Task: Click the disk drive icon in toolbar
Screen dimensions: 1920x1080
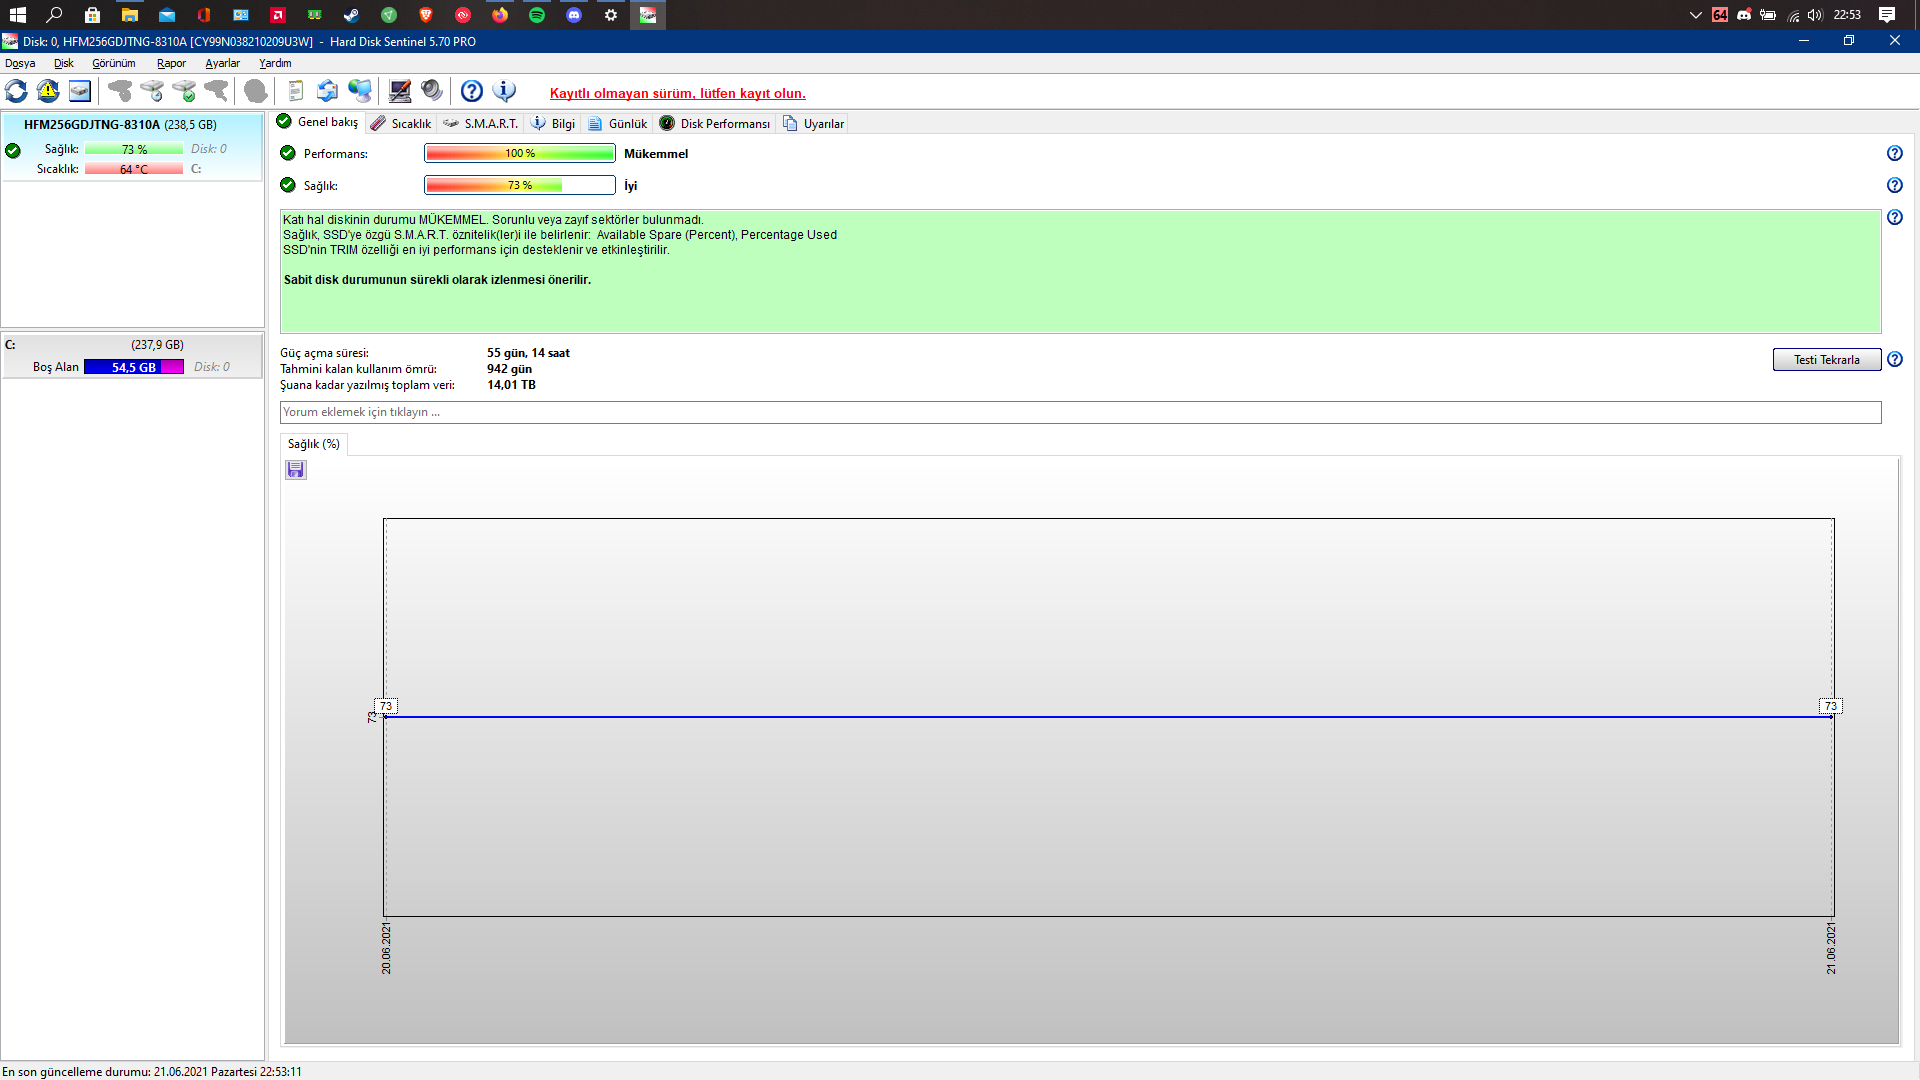Action: coord(80,91)
